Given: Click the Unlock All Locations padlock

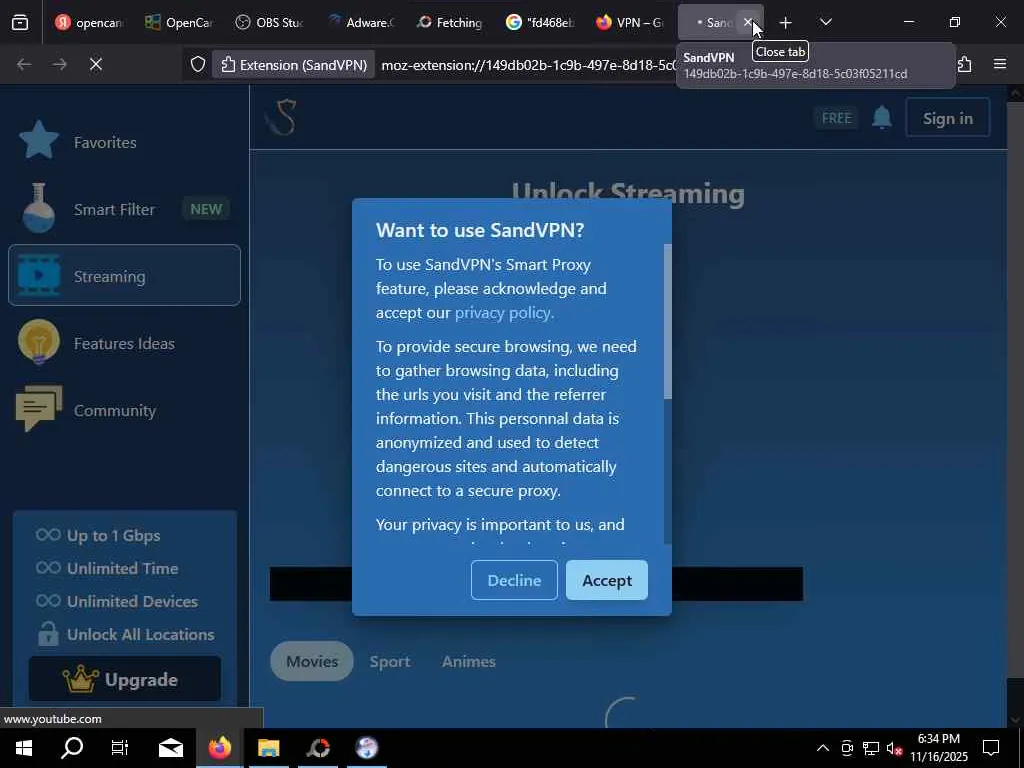Looking at the screenshot, I should coord(48,634).
